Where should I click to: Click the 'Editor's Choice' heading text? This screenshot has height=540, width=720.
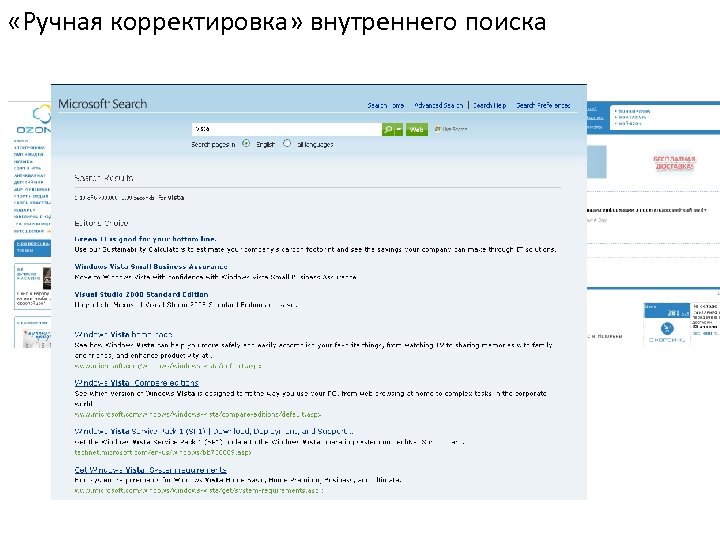[101, 223]
